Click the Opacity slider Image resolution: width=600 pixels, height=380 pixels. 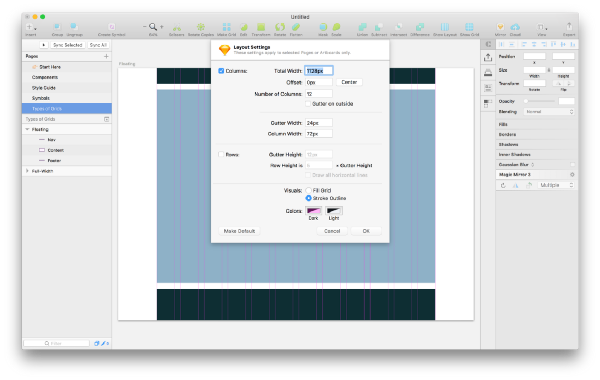click(540, 101)
